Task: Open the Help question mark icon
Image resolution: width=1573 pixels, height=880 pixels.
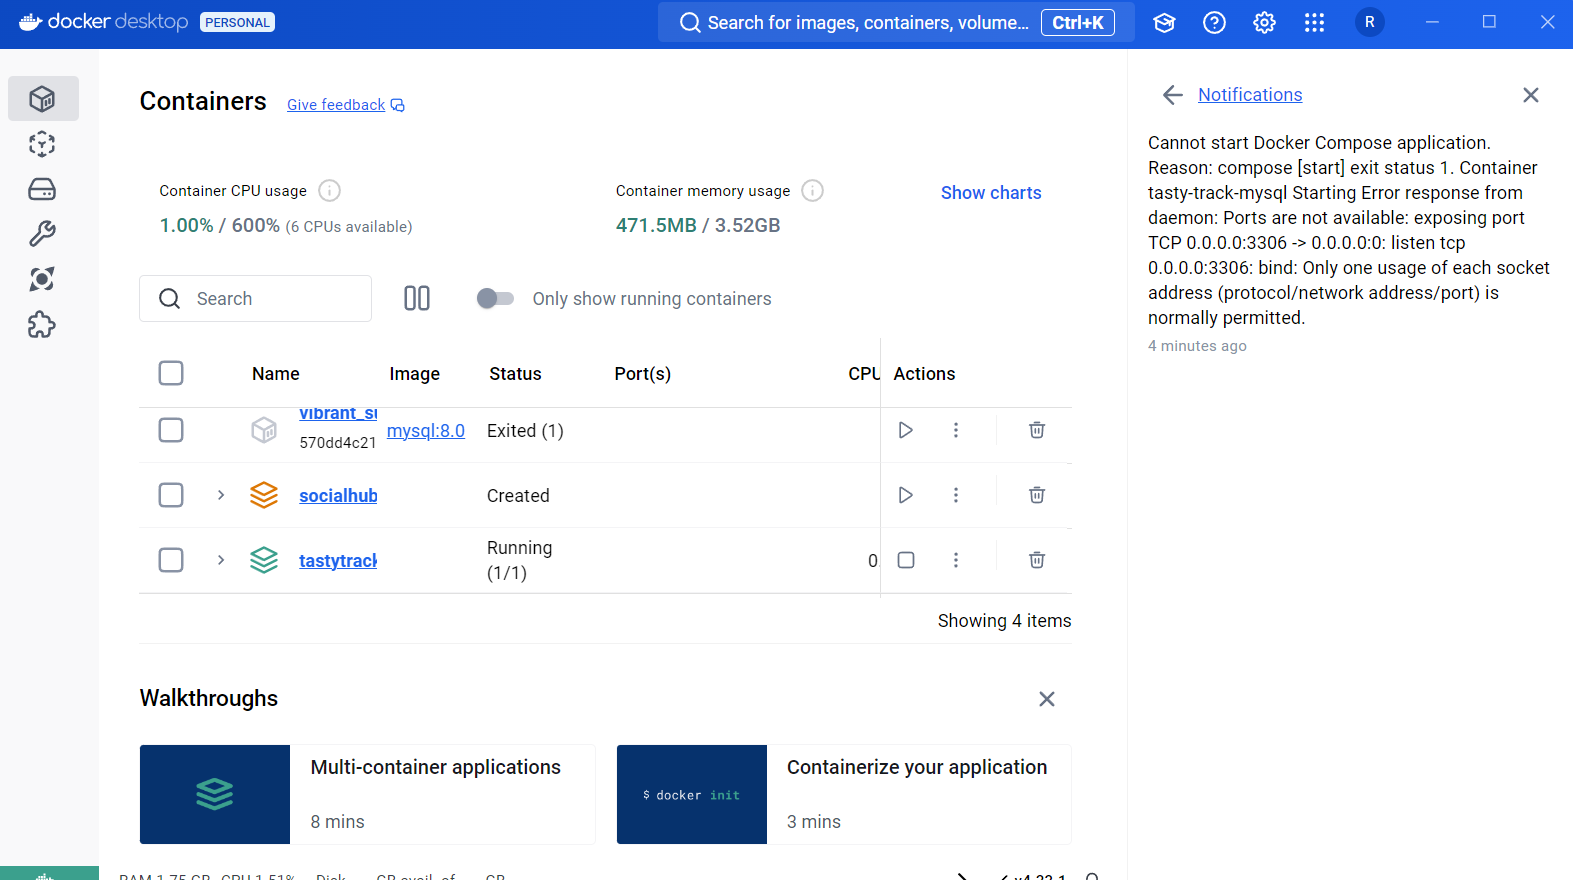Action: click(x=1214, y=22)
